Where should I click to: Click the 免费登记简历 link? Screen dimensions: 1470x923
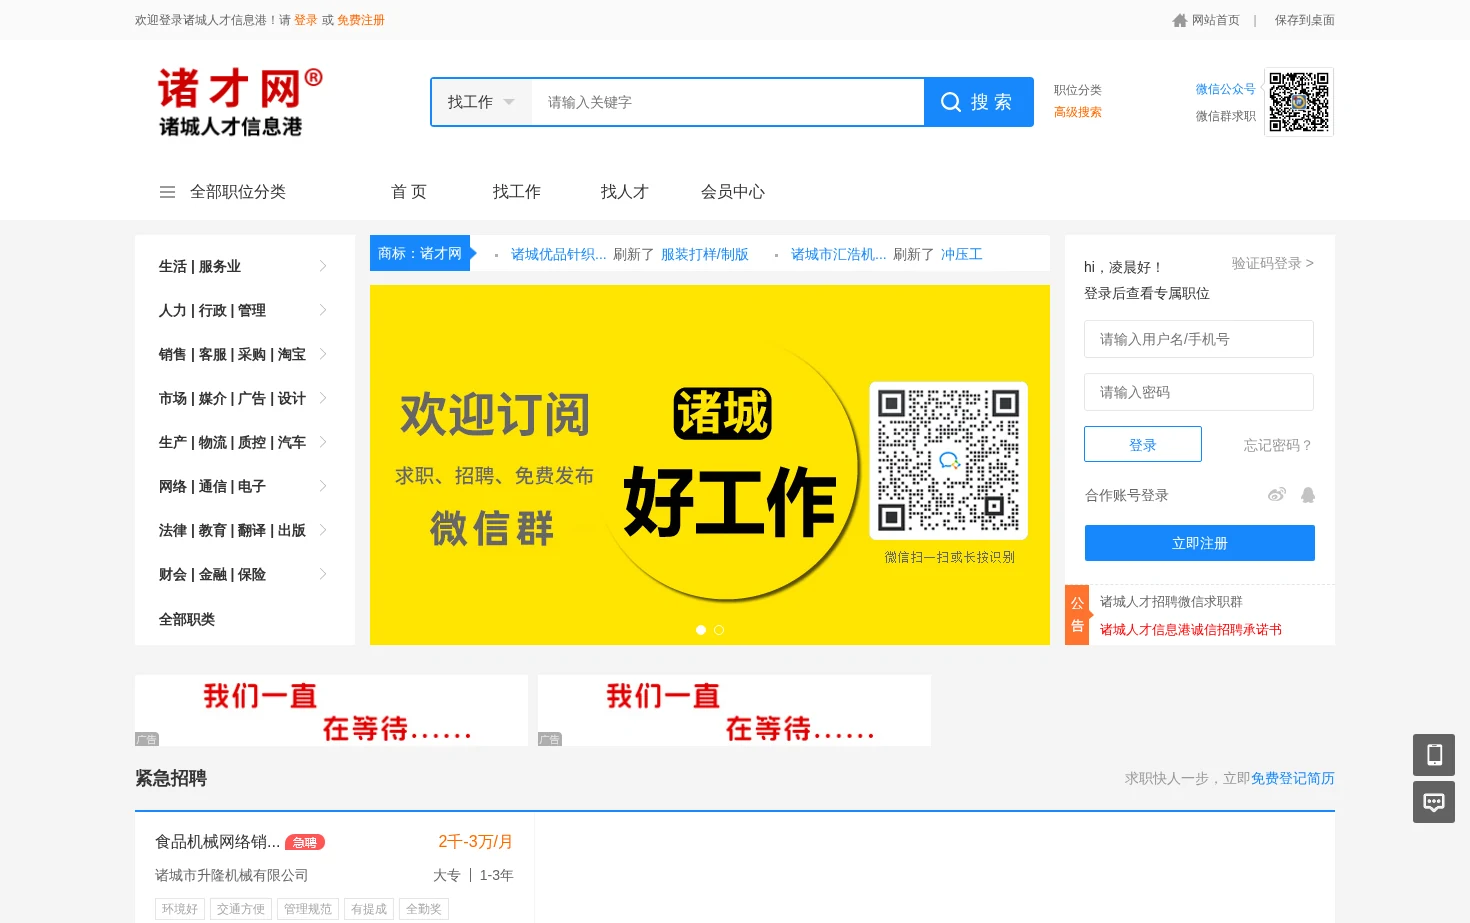1293,778
